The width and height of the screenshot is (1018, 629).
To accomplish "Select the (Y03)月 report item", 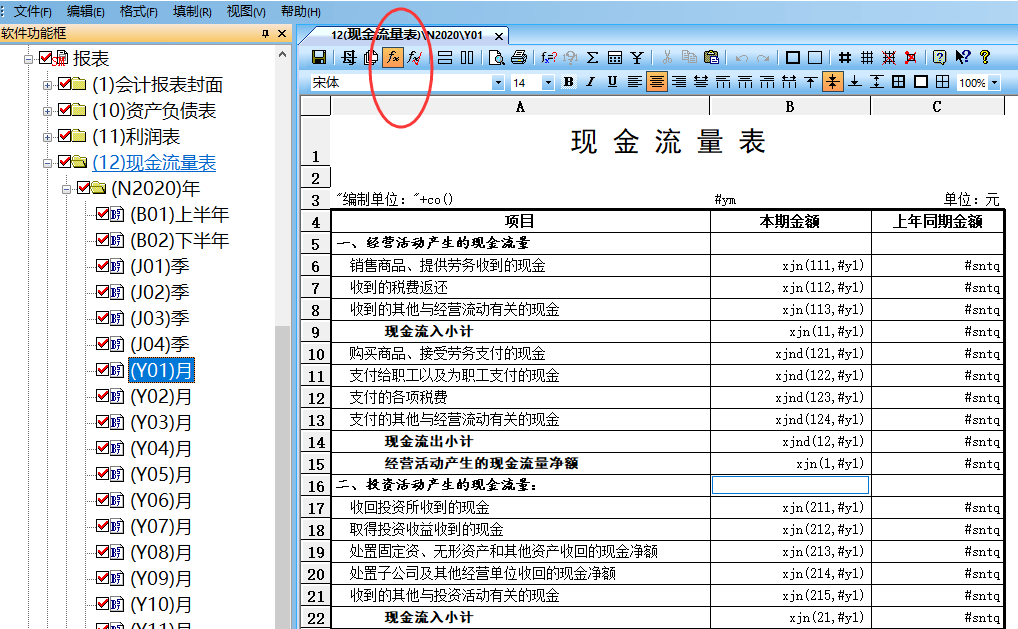I will [161, 422].
